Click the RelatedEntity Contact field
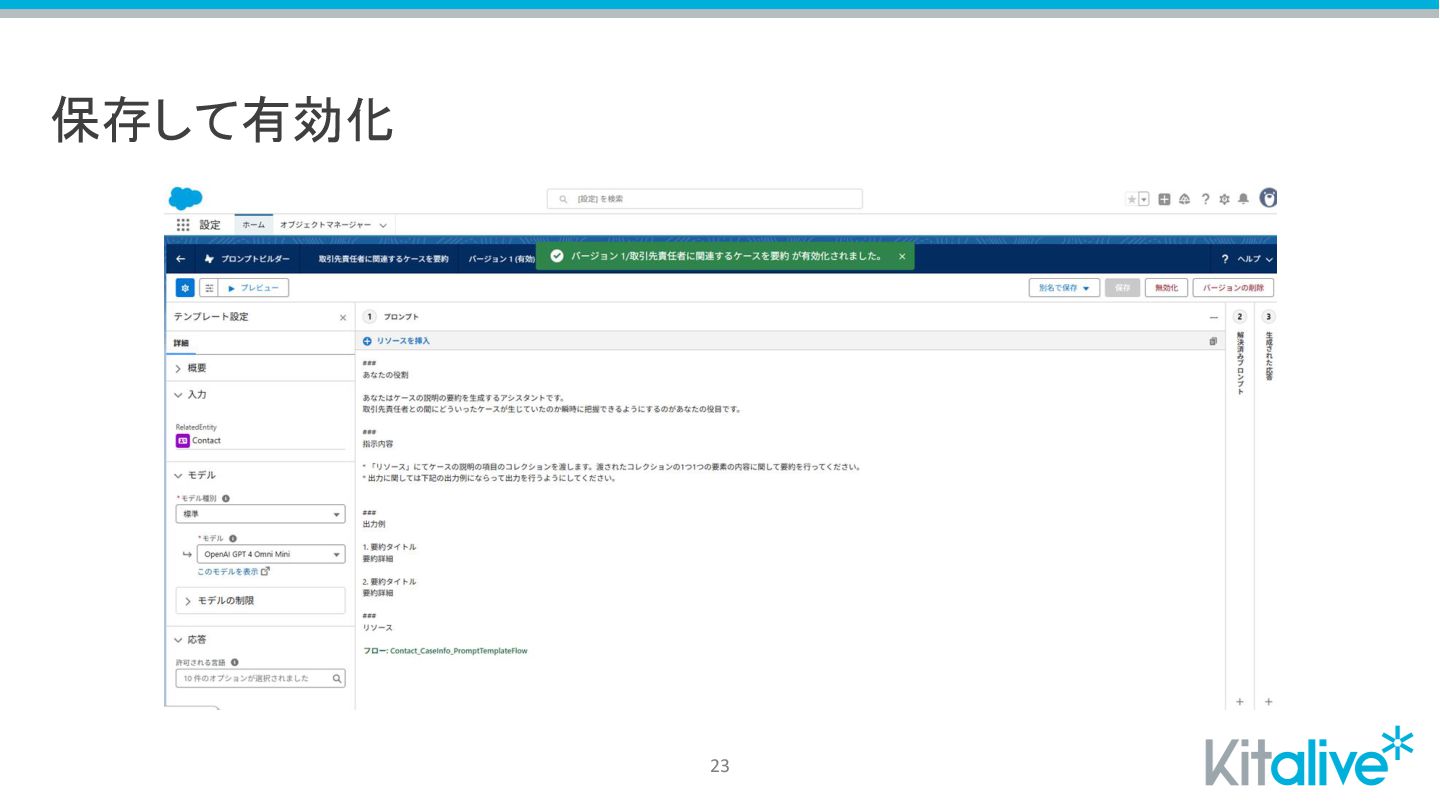 [x=260, y=440]
